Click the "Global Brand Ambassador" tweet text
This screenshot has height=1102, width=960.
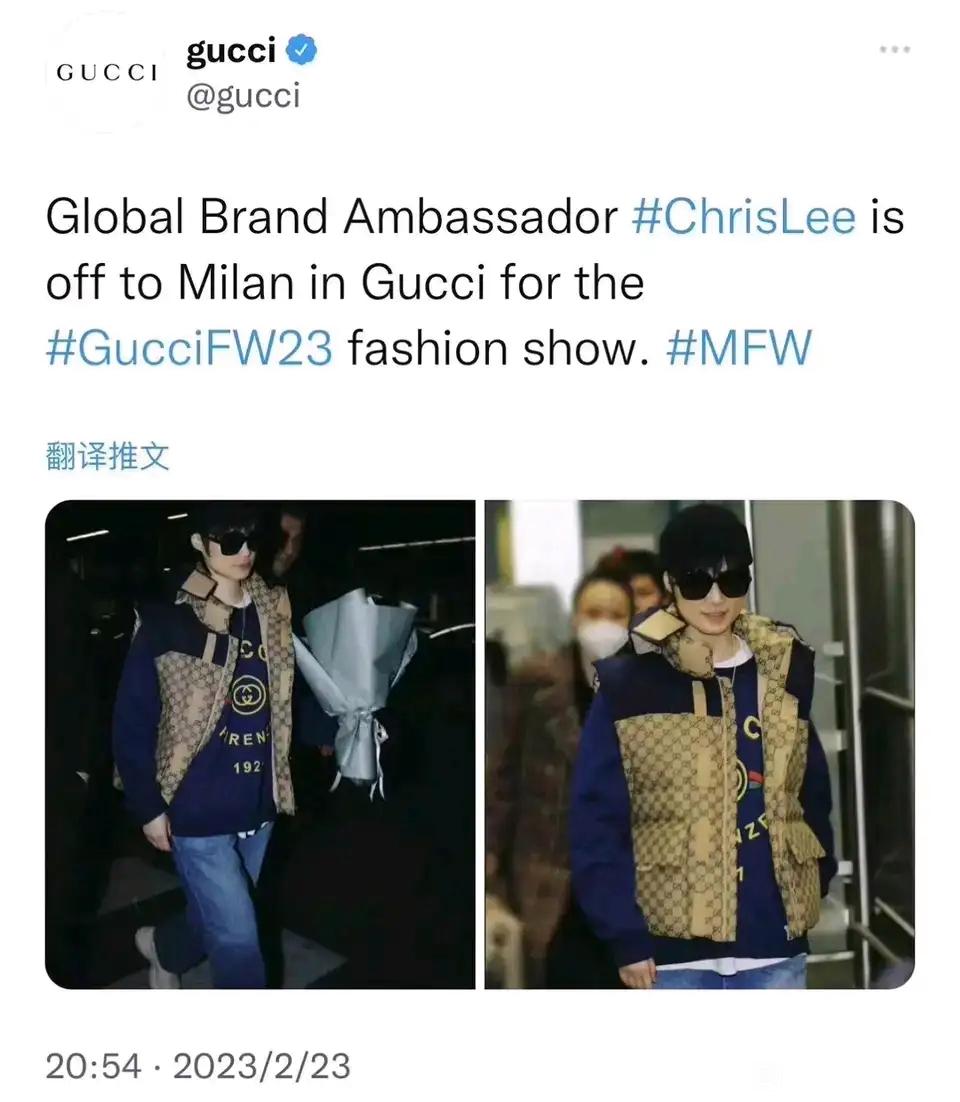click(x=332, y=216)
